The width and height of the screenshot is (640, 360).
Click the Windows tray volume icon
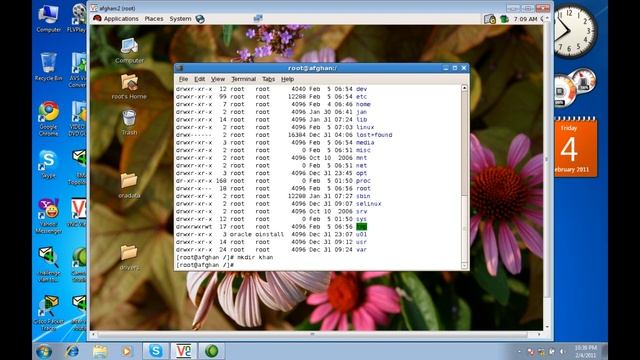point(562,351)
